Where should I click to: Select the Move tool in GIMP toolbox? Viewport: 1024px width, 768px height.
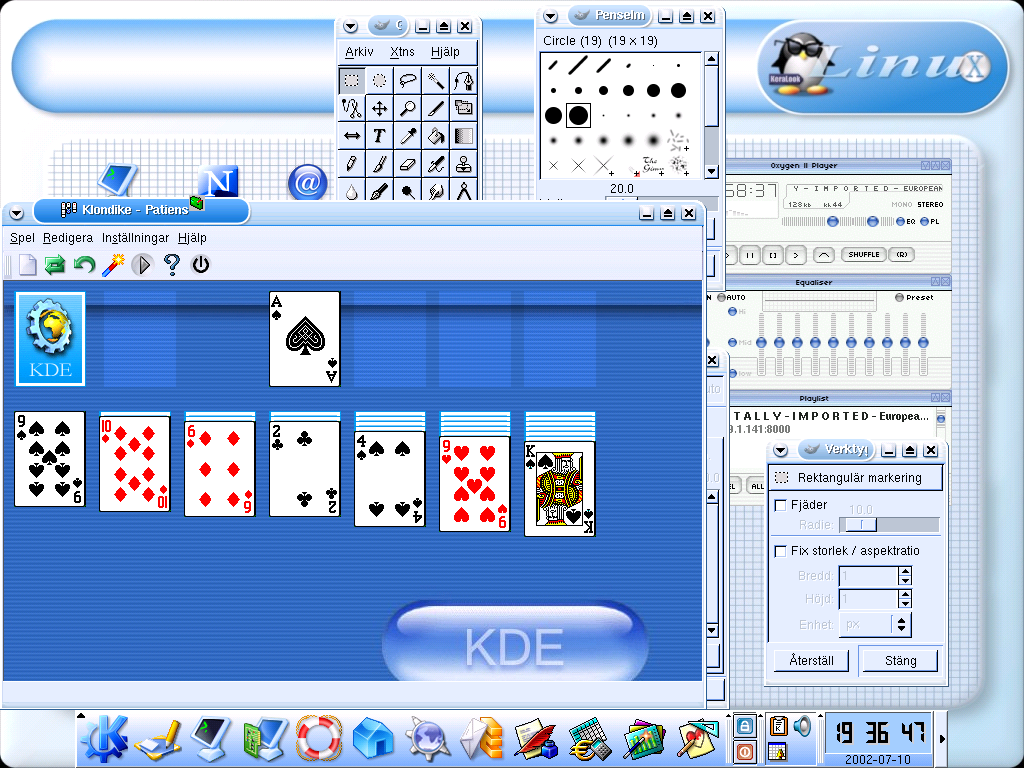point(379,108)
